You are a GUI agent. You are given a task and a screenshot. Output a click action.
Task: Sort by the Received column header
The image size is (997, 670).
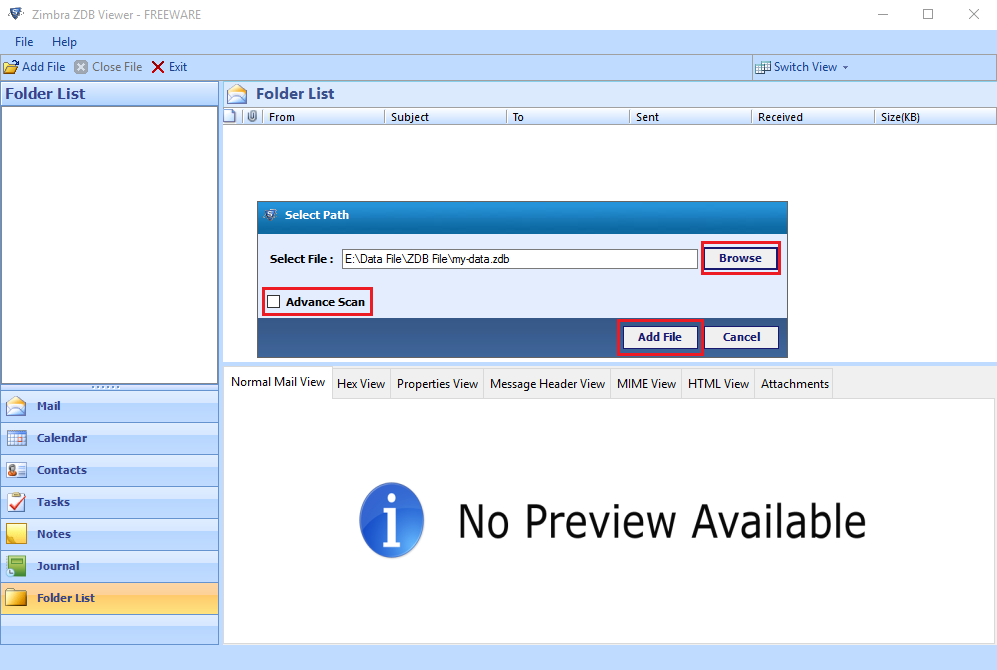pos(813,117)
